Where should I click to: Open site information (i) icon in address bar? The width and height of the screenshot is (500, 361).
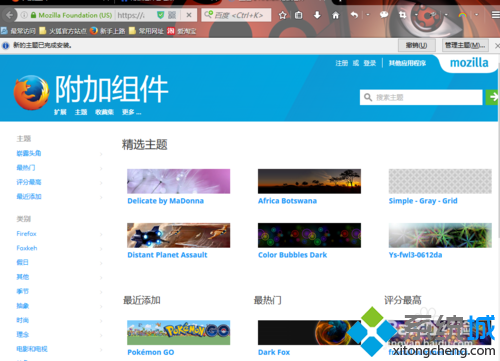pyautogui.click(x=24, y=15)
